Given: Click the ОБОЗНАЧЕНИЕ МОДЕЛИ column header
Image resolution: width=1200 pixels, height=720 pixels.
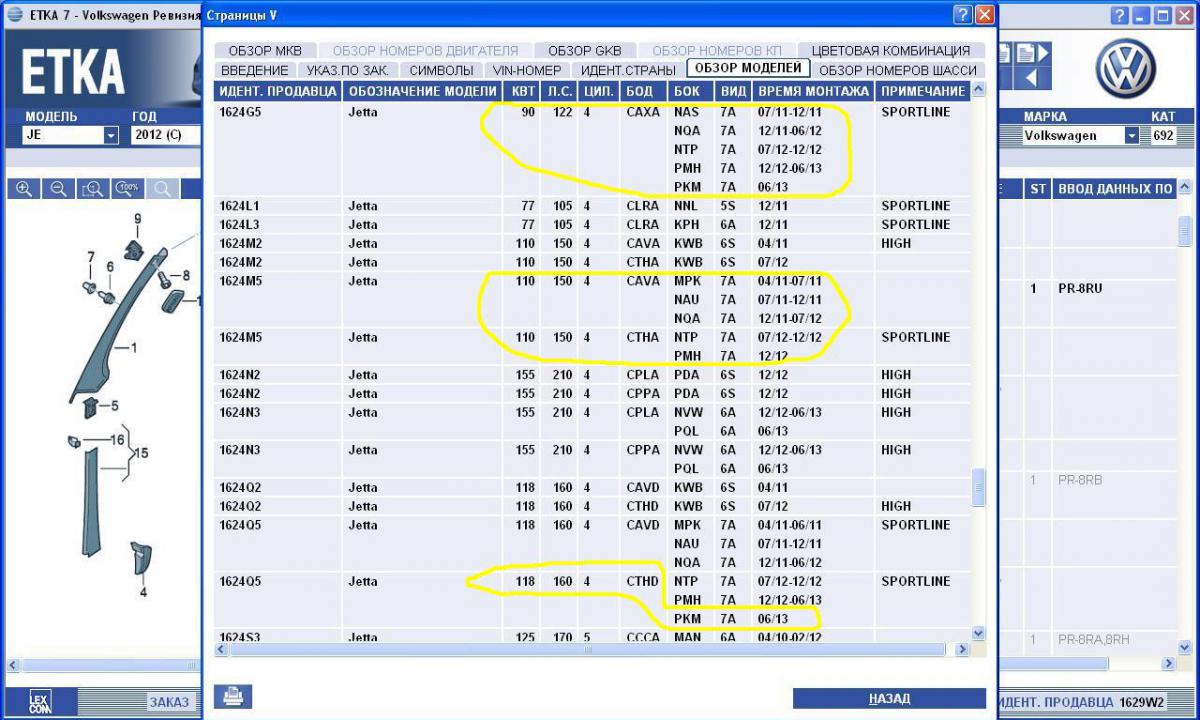Looking at the screenshot, I should pos(423,91).
